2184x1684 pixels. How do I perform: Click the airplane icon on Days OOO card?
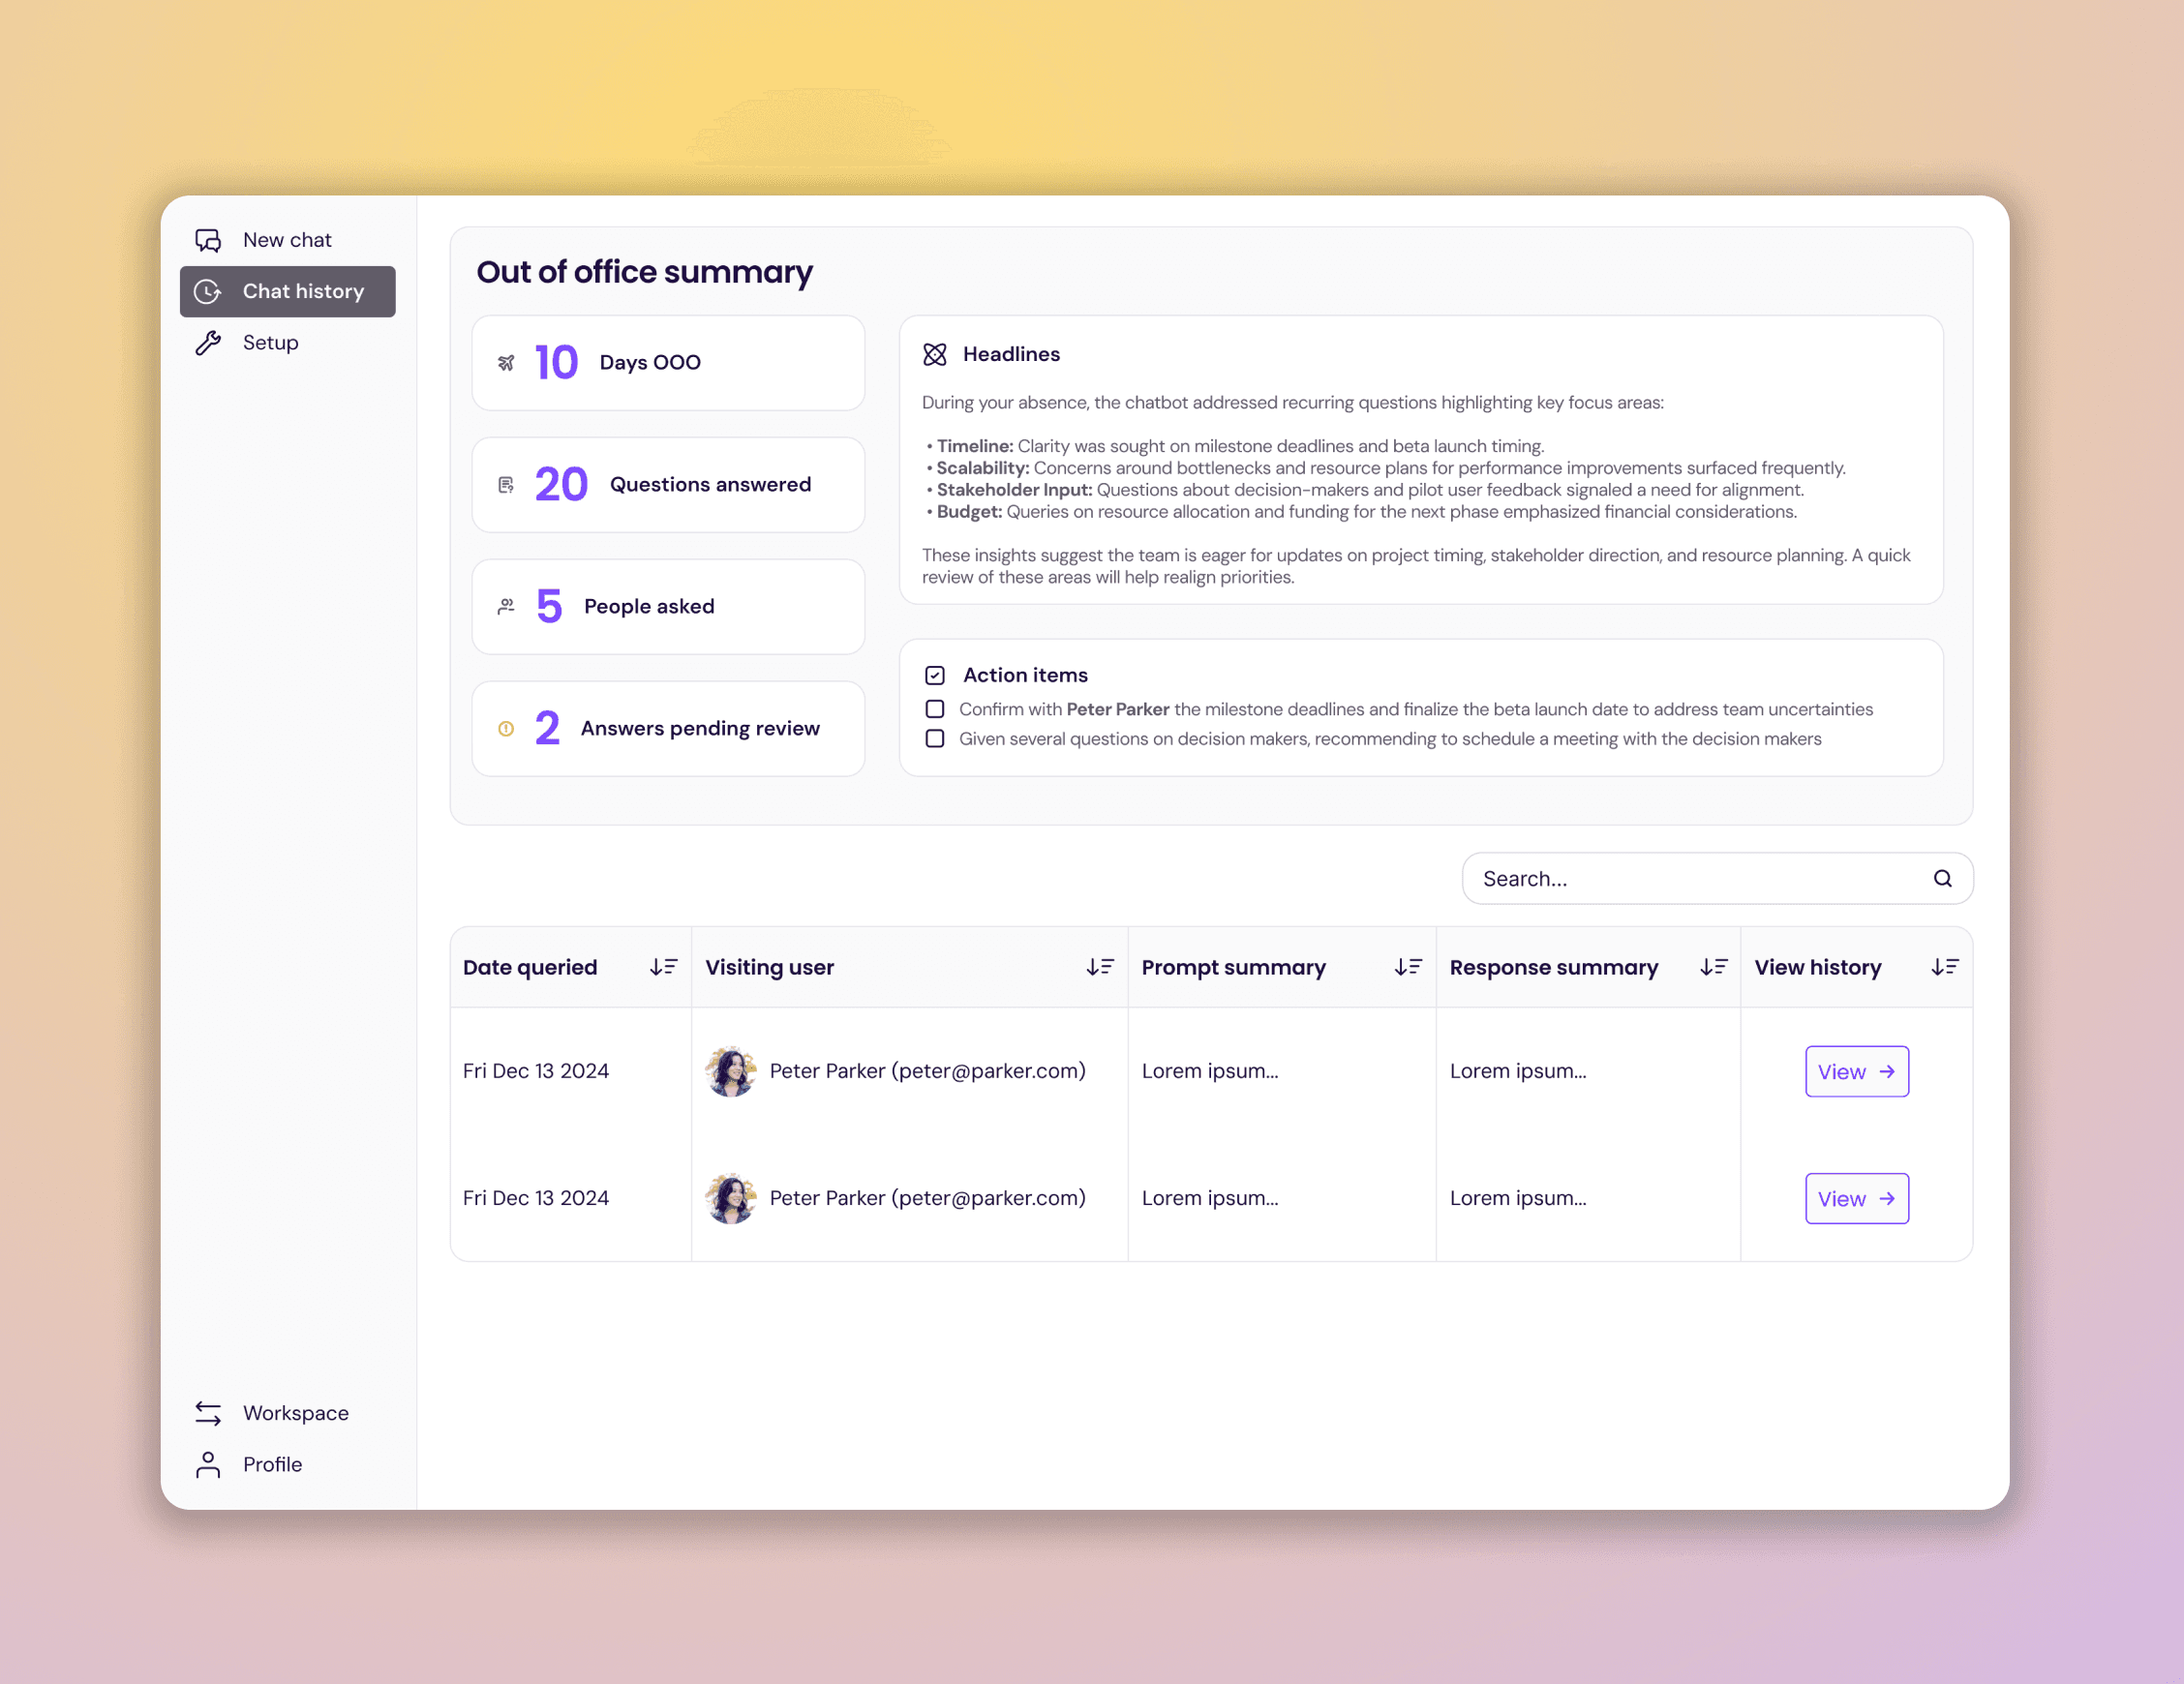[506, 362]
